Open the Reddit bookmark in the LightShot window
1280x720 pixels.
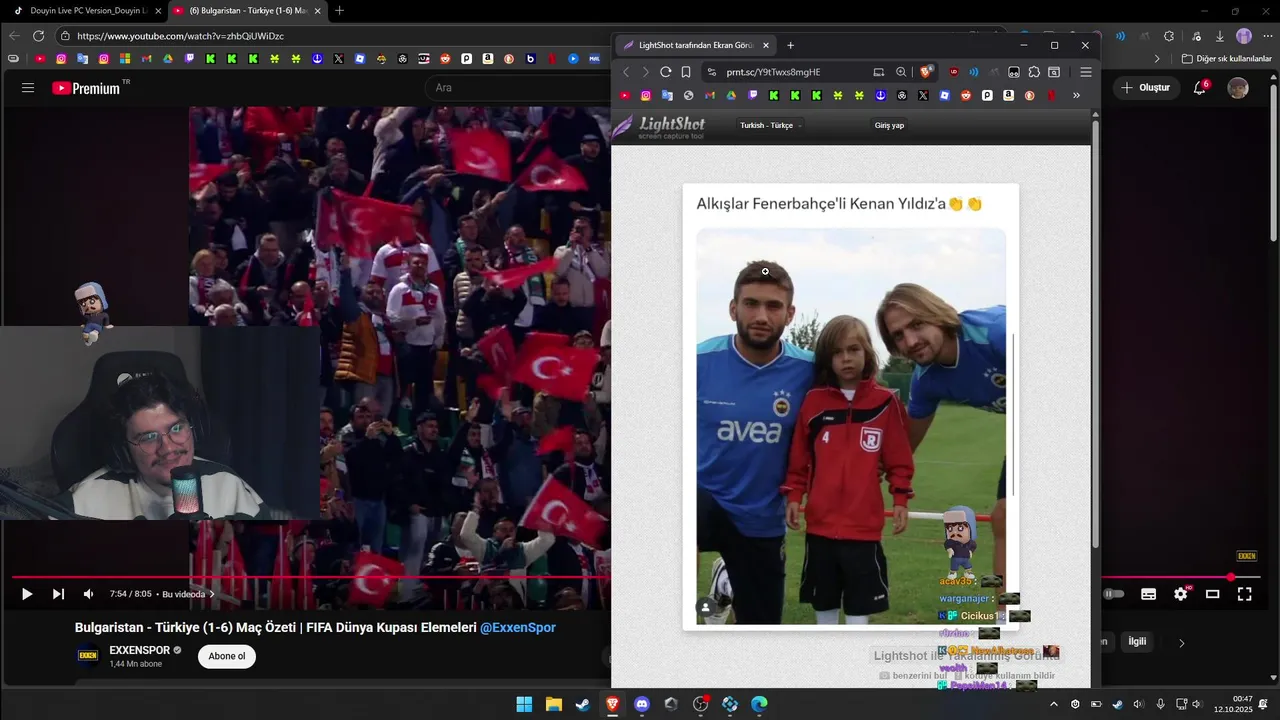[966, 96]
